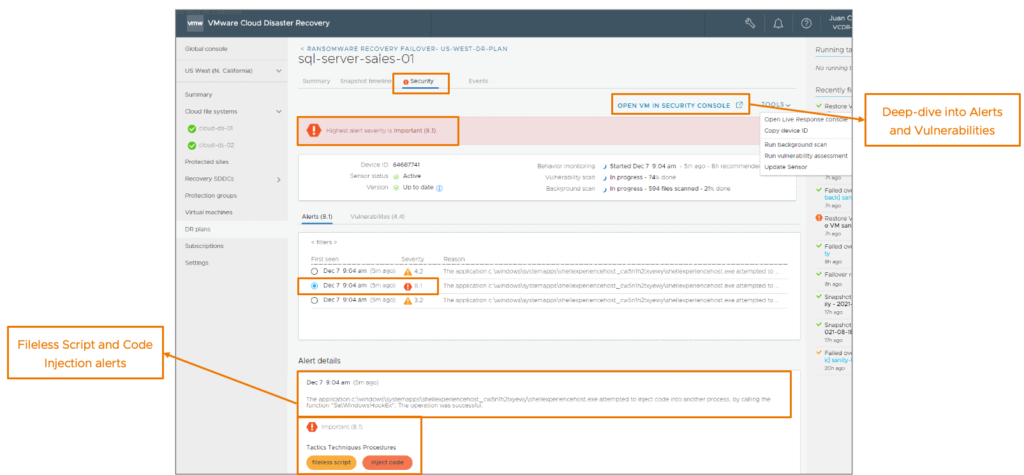This screenshot has width=1024, height=475.
Task: Click the Severity column header
Action: 413,259
